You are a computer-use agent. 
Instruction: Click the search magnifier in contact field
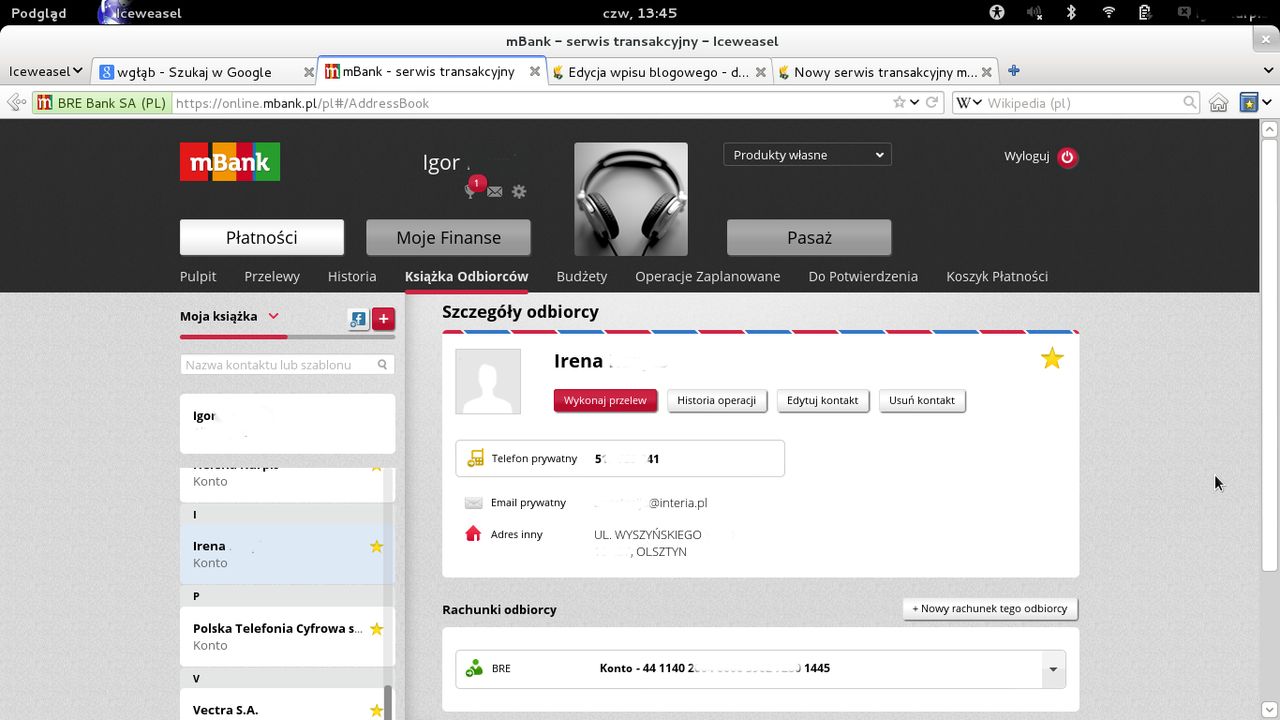coord(382,365)
